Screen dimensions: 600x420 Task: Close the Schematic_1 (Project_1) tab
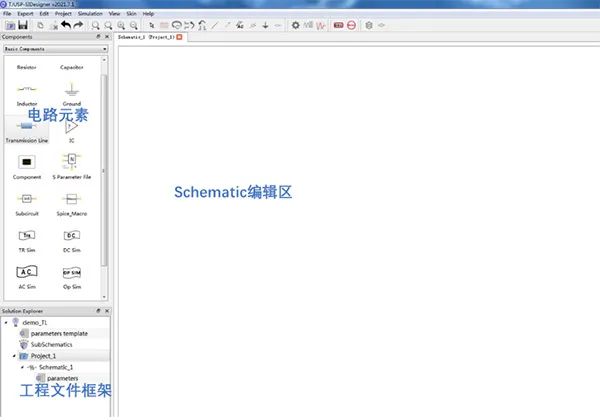(x=179, y=37)
